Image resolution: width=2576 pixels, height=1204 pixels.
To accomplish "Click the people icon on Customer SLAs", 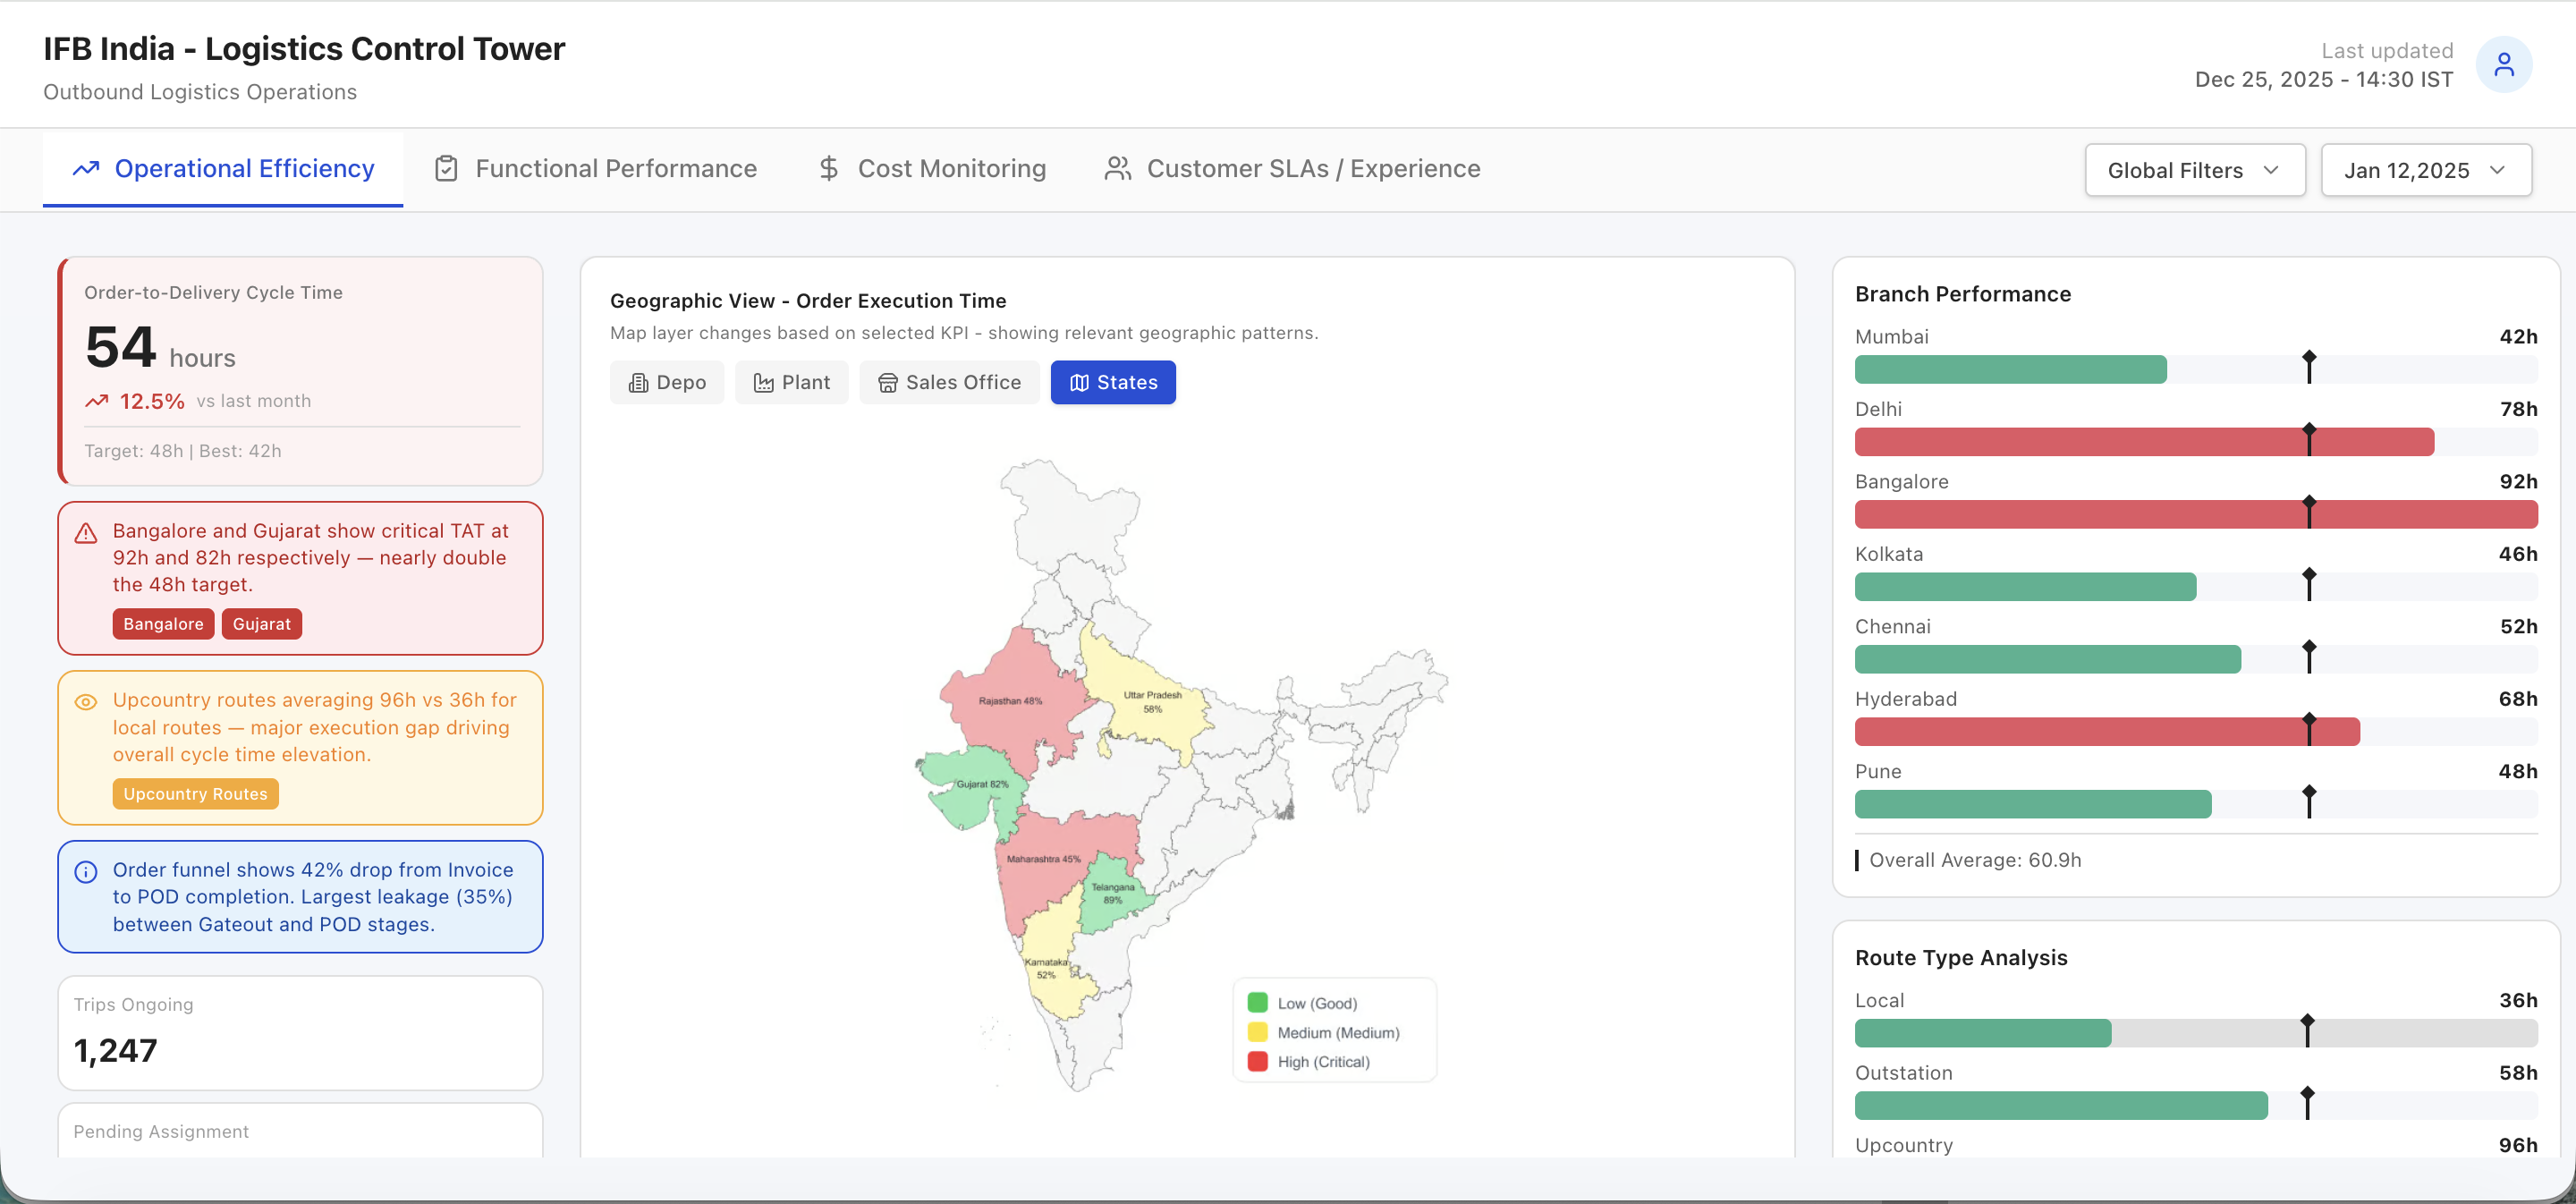I will [x=1117, y=169].
